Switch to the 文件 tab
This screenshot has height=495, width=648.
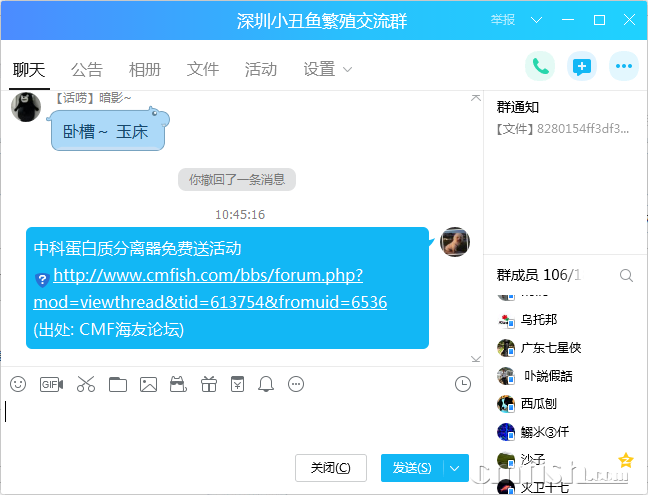(202, 69)
